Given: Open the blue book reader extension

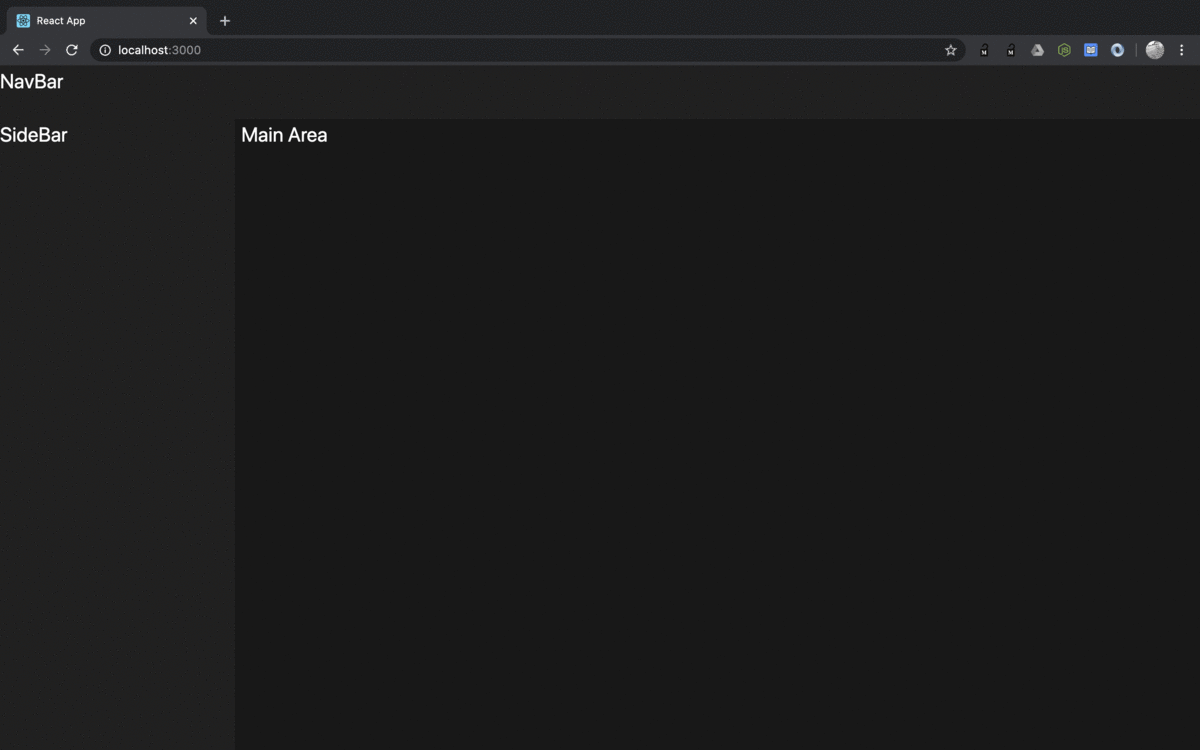Looking at the screenshot, I should 1091,50.
